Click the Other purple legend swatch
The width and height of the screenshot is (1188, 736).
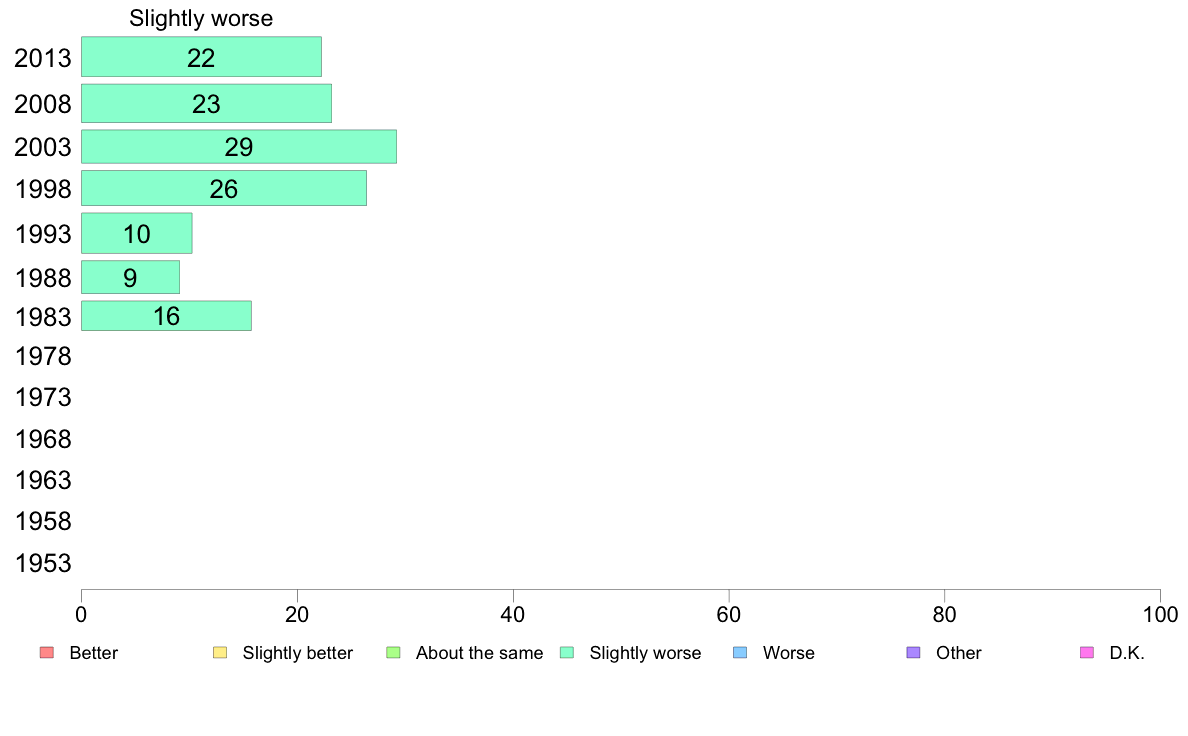(x=914, y=653)
